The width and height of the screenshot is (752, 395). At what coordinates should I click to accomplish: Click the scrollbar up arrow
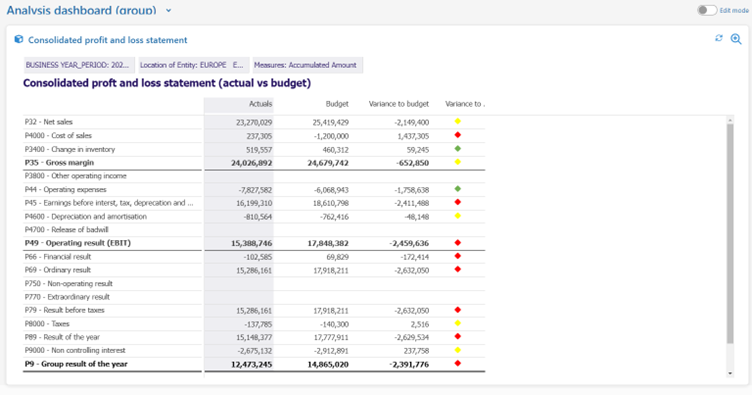[x=730, y=120]
